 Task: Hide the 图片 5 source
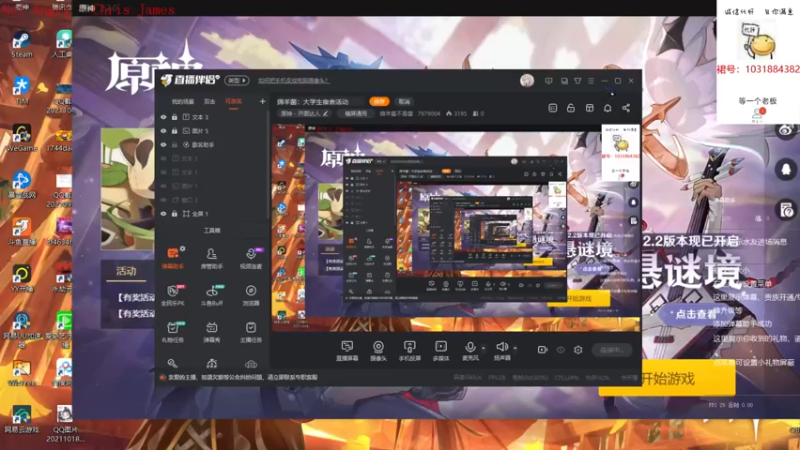(163, 131)
